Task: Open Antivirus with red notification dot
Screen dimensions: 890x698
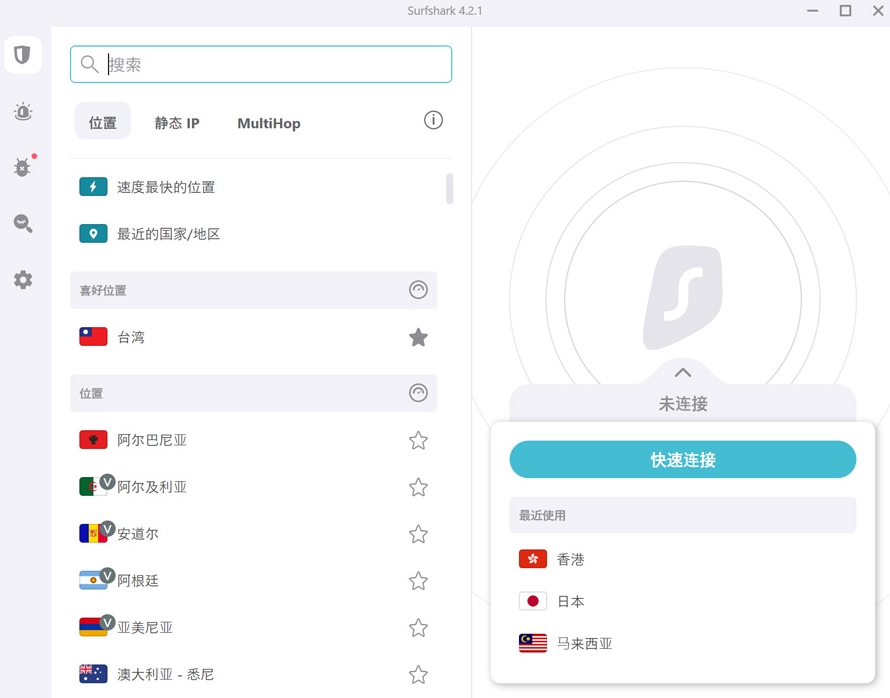Action: coord(22,167)
